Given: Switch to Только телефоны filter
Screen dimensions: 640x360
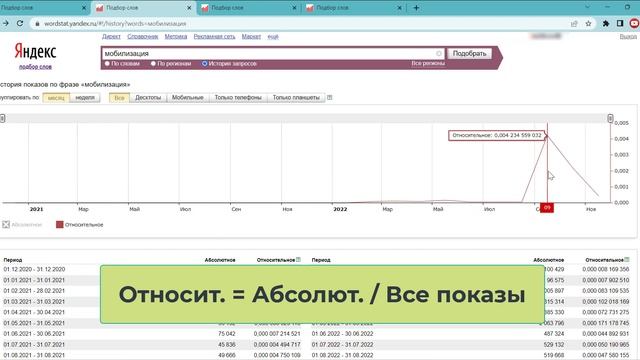Looking at the screenshot, I should point(238,98).
